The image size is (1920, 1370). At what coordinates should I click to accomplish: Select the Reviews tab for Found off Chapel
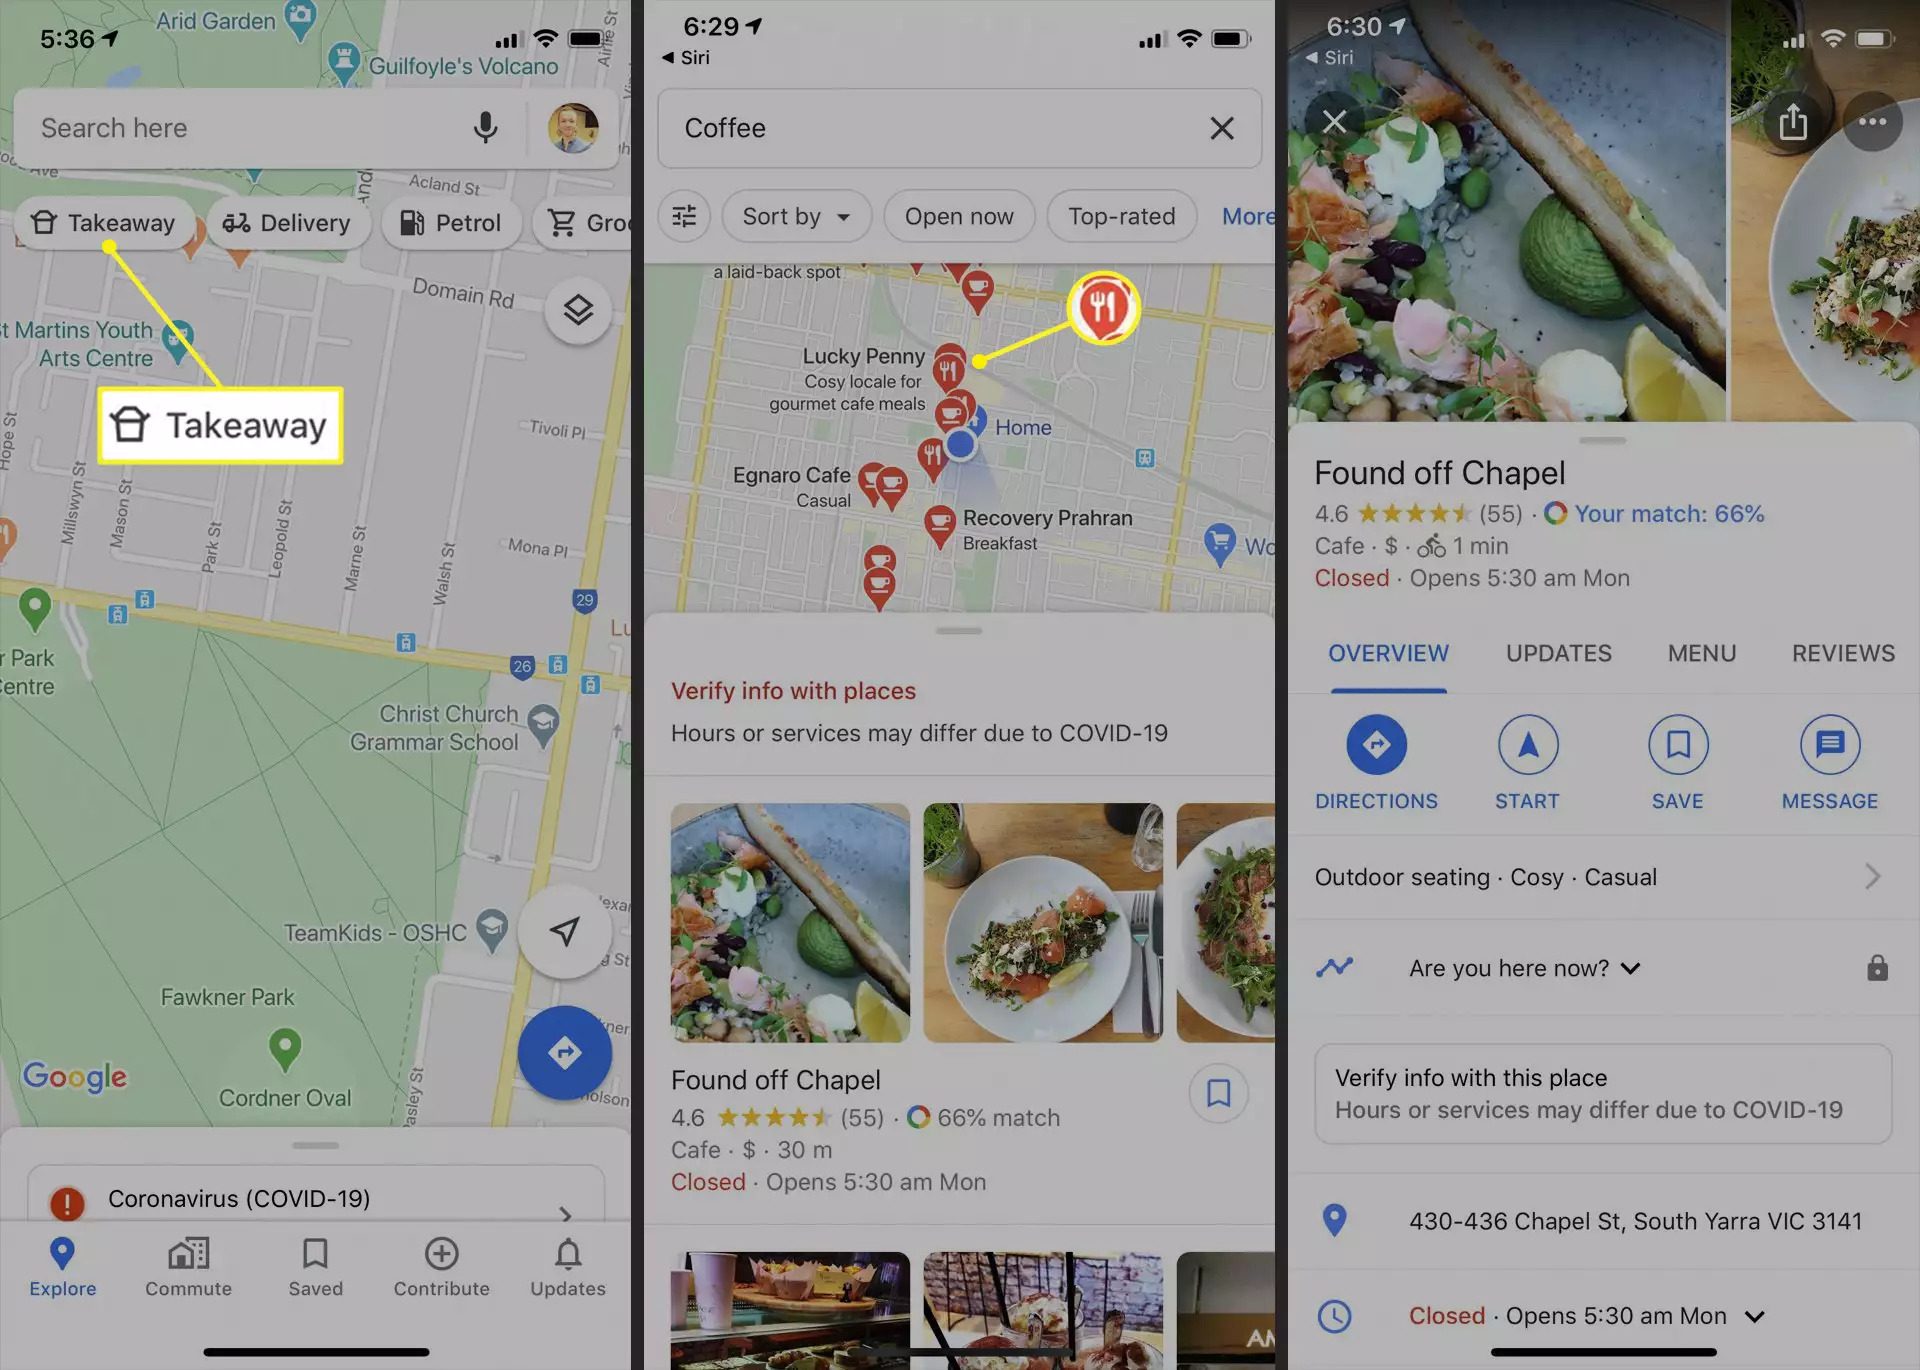point(1843,654)
